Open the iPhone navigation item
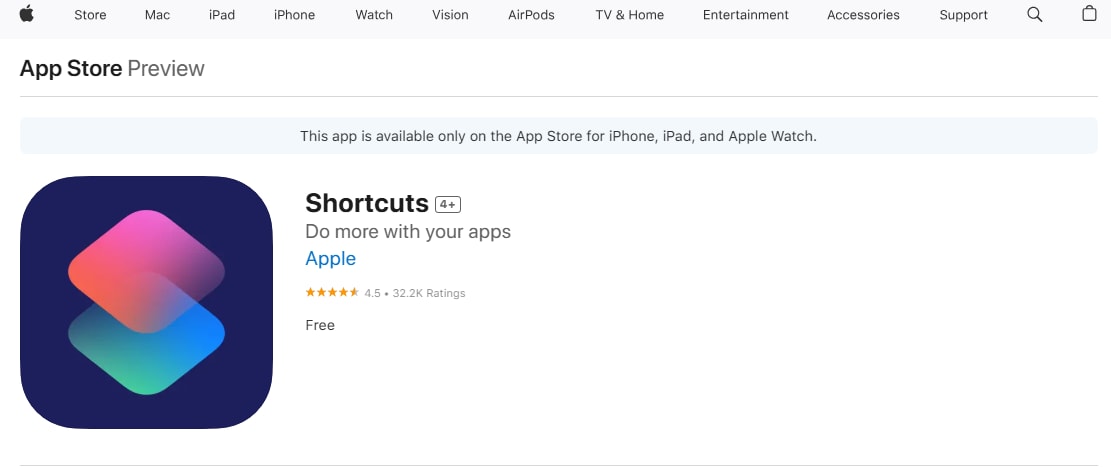This screenshot has height=467, width=1111. tap(294, 15)
